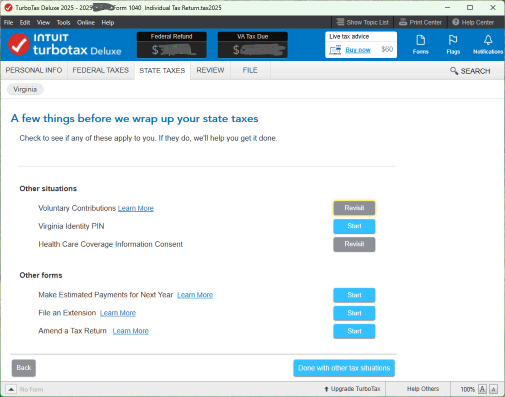The width and height of the screenshot is (505, 397).
Task: Close the TurboTax window
Action: pyautogui.click(x=493, y=7)
